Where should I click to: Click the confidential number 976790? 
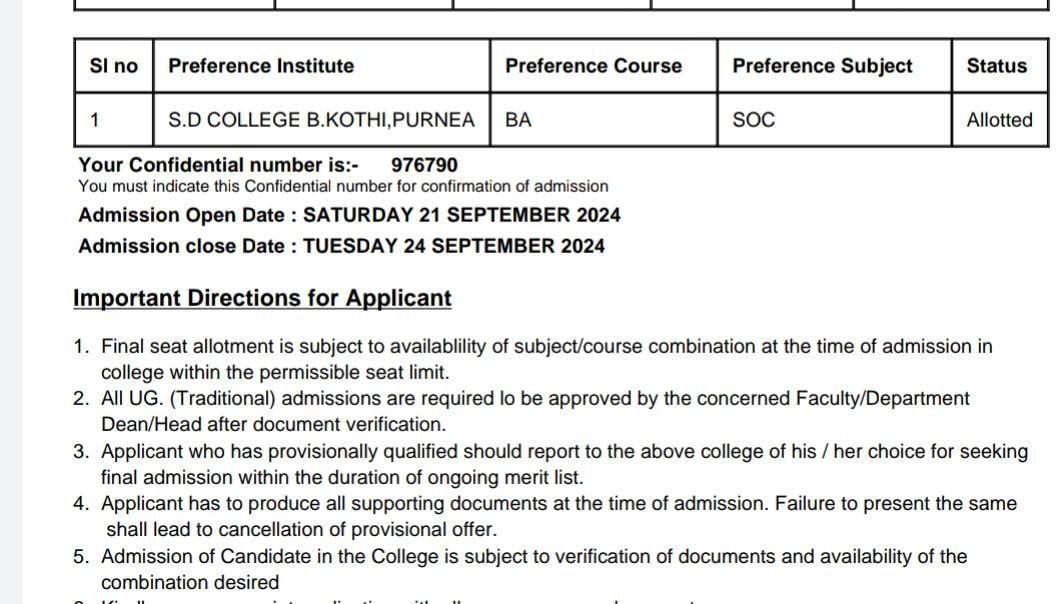point(425,165)
